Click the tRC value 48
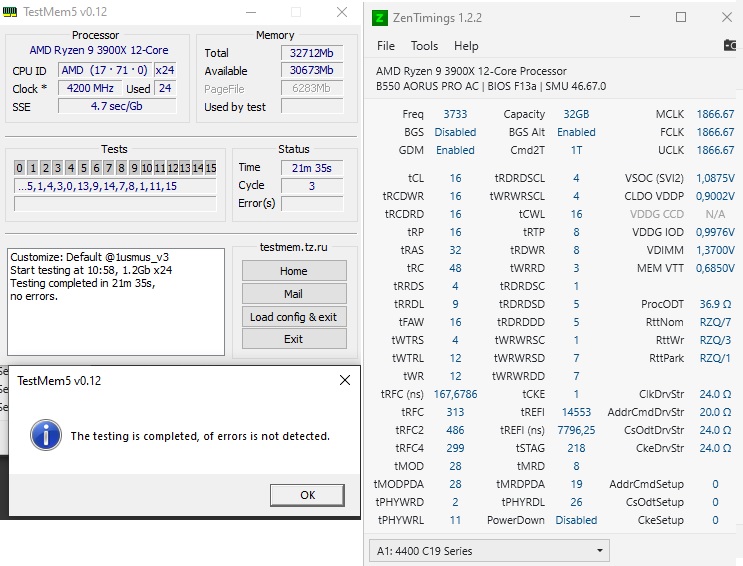 tap(455, 268)
